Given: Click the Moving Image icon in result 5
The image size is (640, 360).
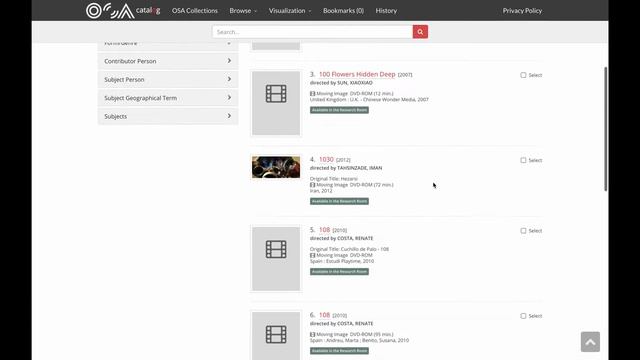Looking at the screenshot, I should (313, 255).
